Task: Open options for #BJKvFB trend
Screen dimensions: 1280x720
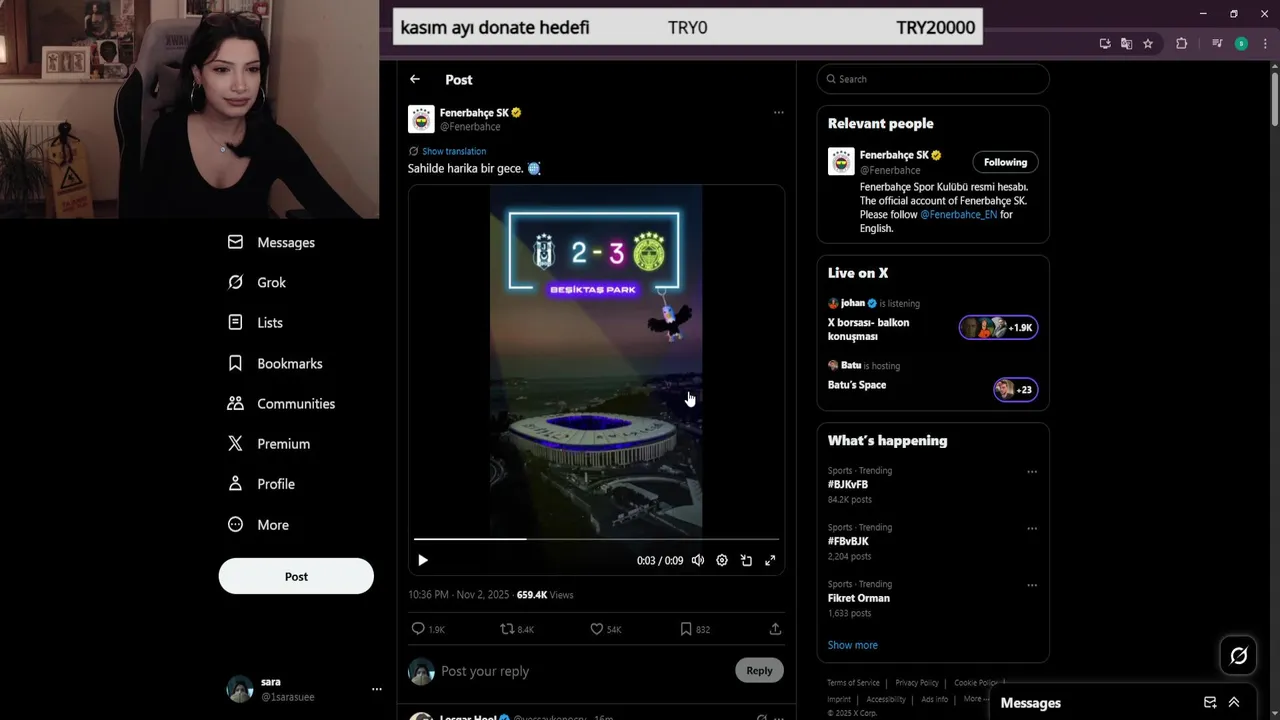Action: tap(1032, 471)
